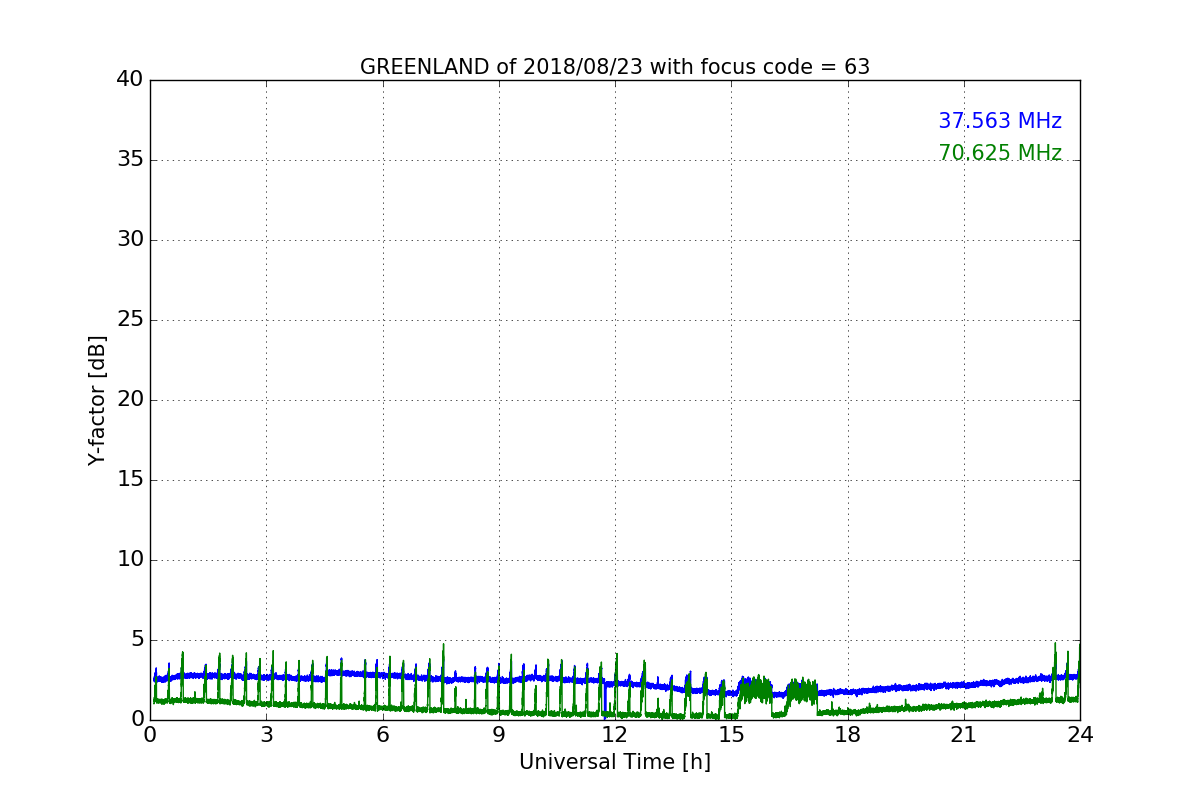Select the 18 tick on the time axis
The width and height of the screenshot is (1200, 800).
pyautogui.click(x=847, y=735)
